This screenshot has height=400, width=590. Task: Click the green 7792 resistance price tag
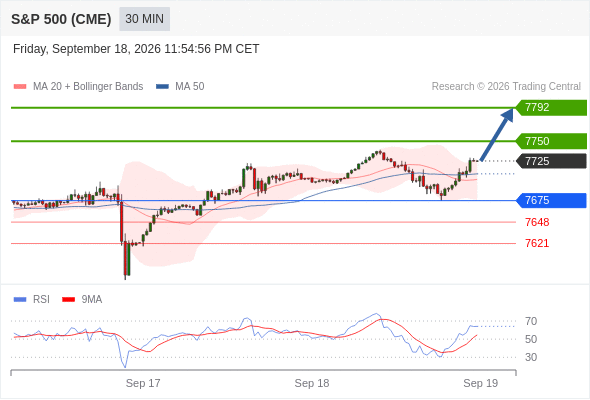[551, 108]
